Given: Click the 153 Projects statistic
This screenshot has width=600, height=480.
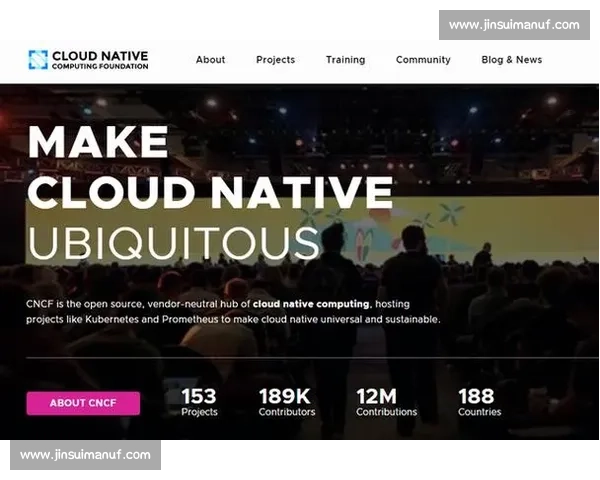Looking at the screenshot, I should point(199,402).
